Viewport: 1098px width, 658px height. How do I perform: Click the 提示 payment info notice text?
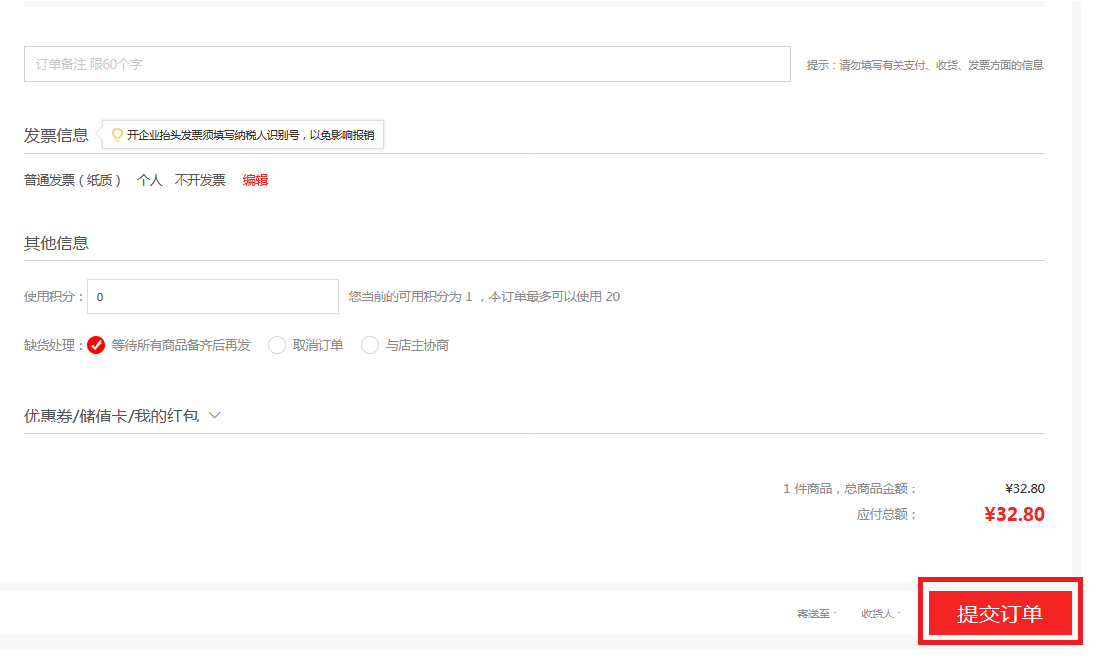coord(925,65)
